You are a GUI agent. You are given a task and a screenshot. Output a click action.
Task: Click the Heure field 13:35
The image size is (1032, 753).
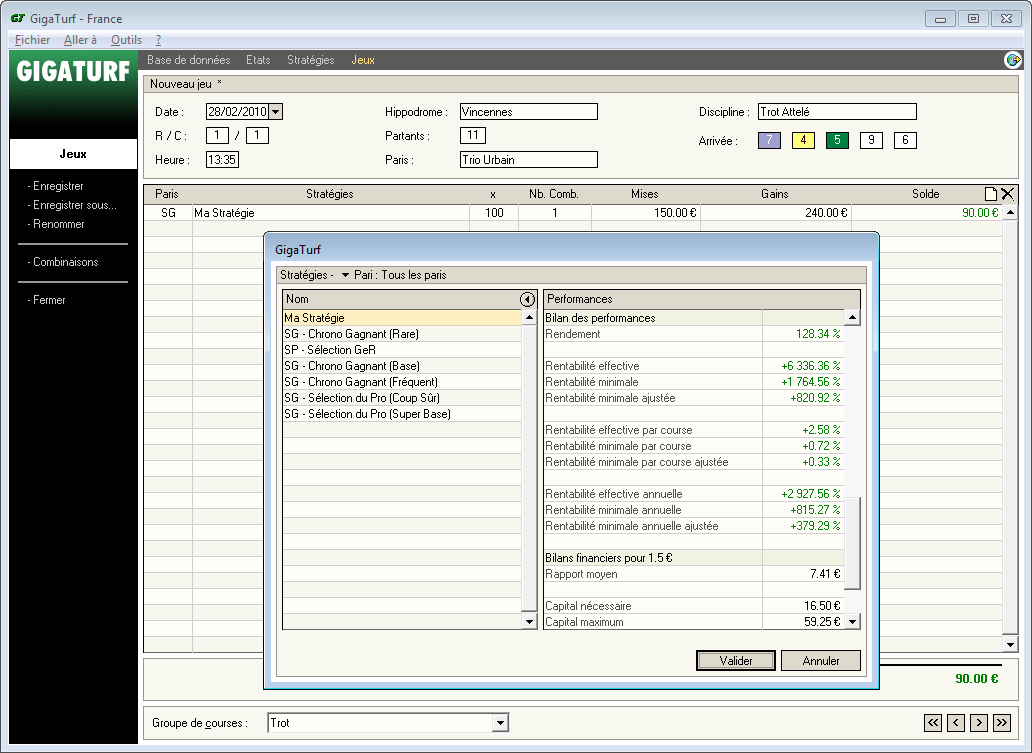pos(222,160)
